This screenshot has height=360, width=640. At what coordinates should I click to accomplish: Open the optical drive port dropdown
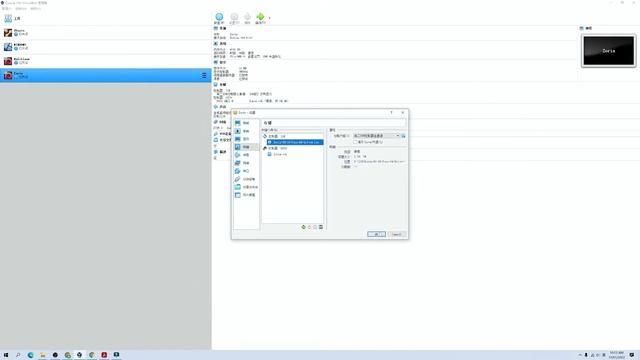point(376,136)
